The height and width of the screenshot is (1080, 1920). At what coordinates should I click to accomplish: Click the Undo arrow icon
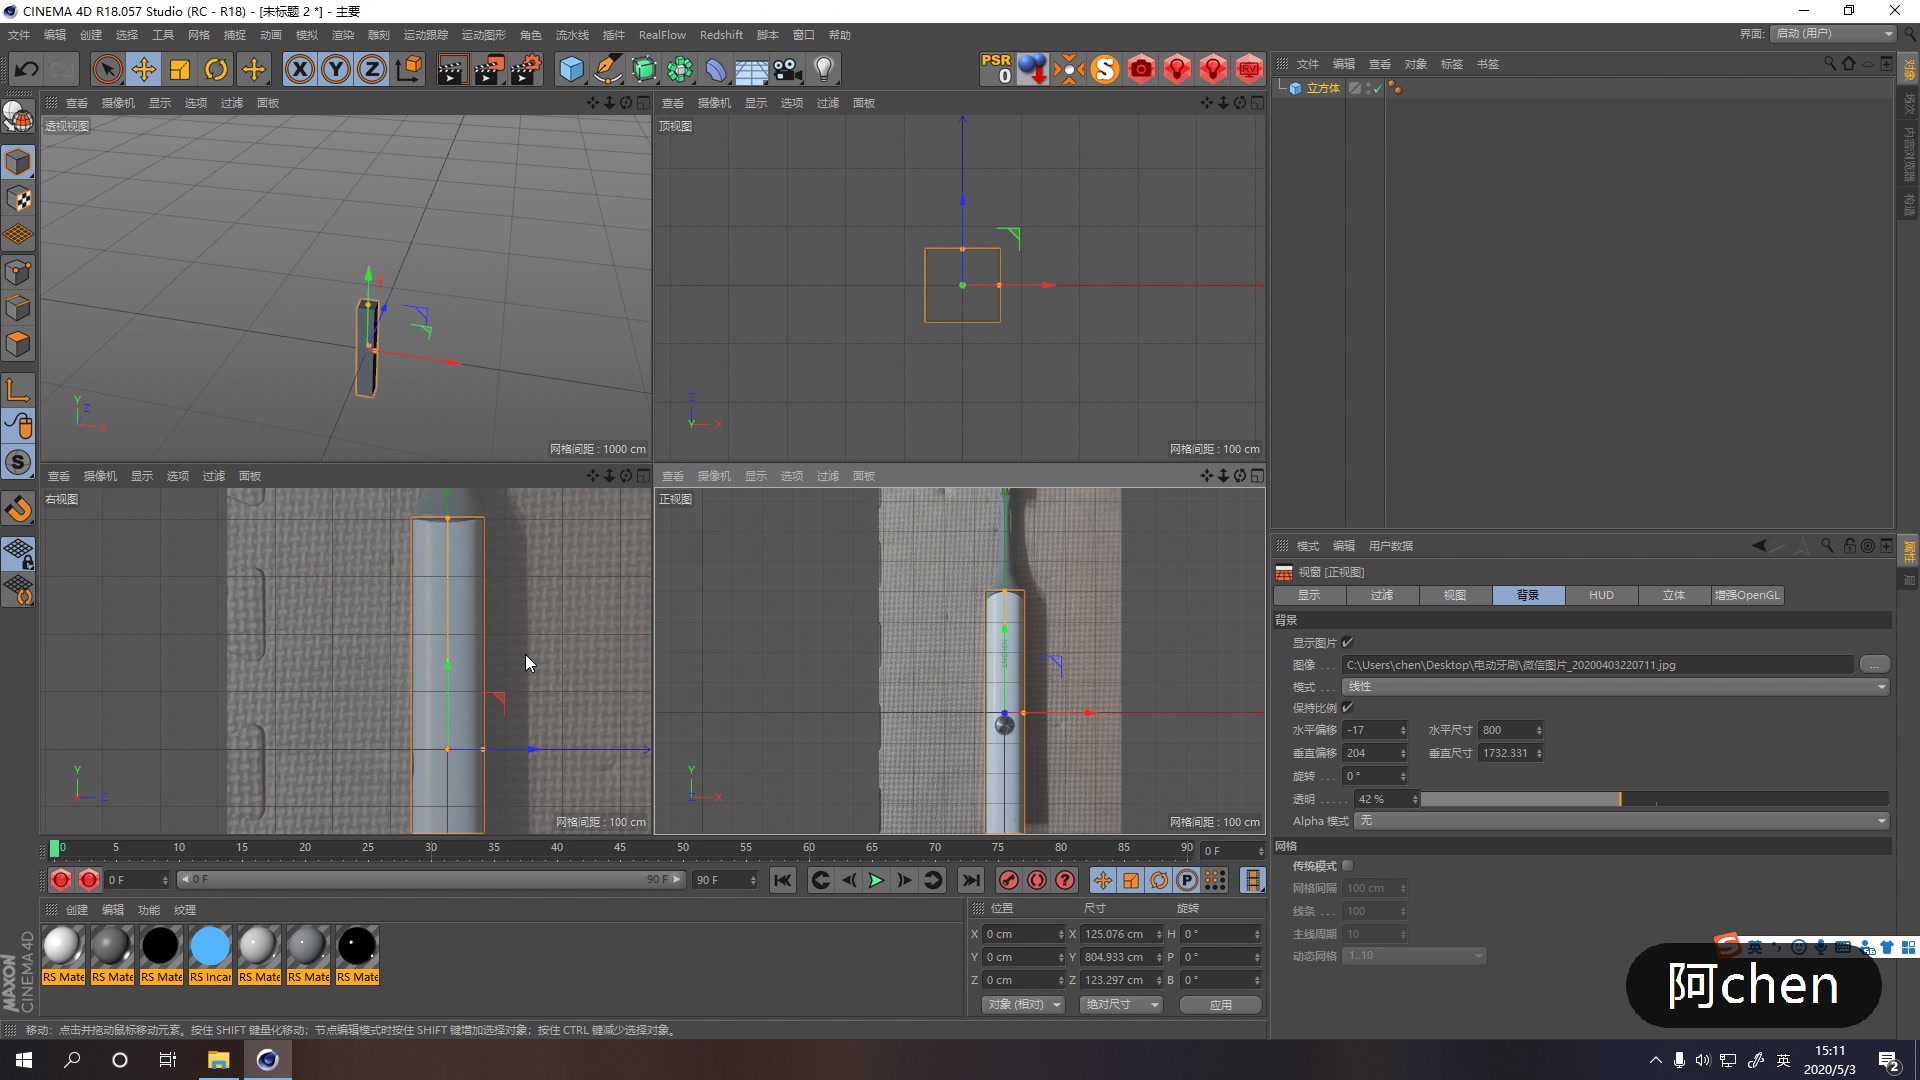(x=27, y=69)
